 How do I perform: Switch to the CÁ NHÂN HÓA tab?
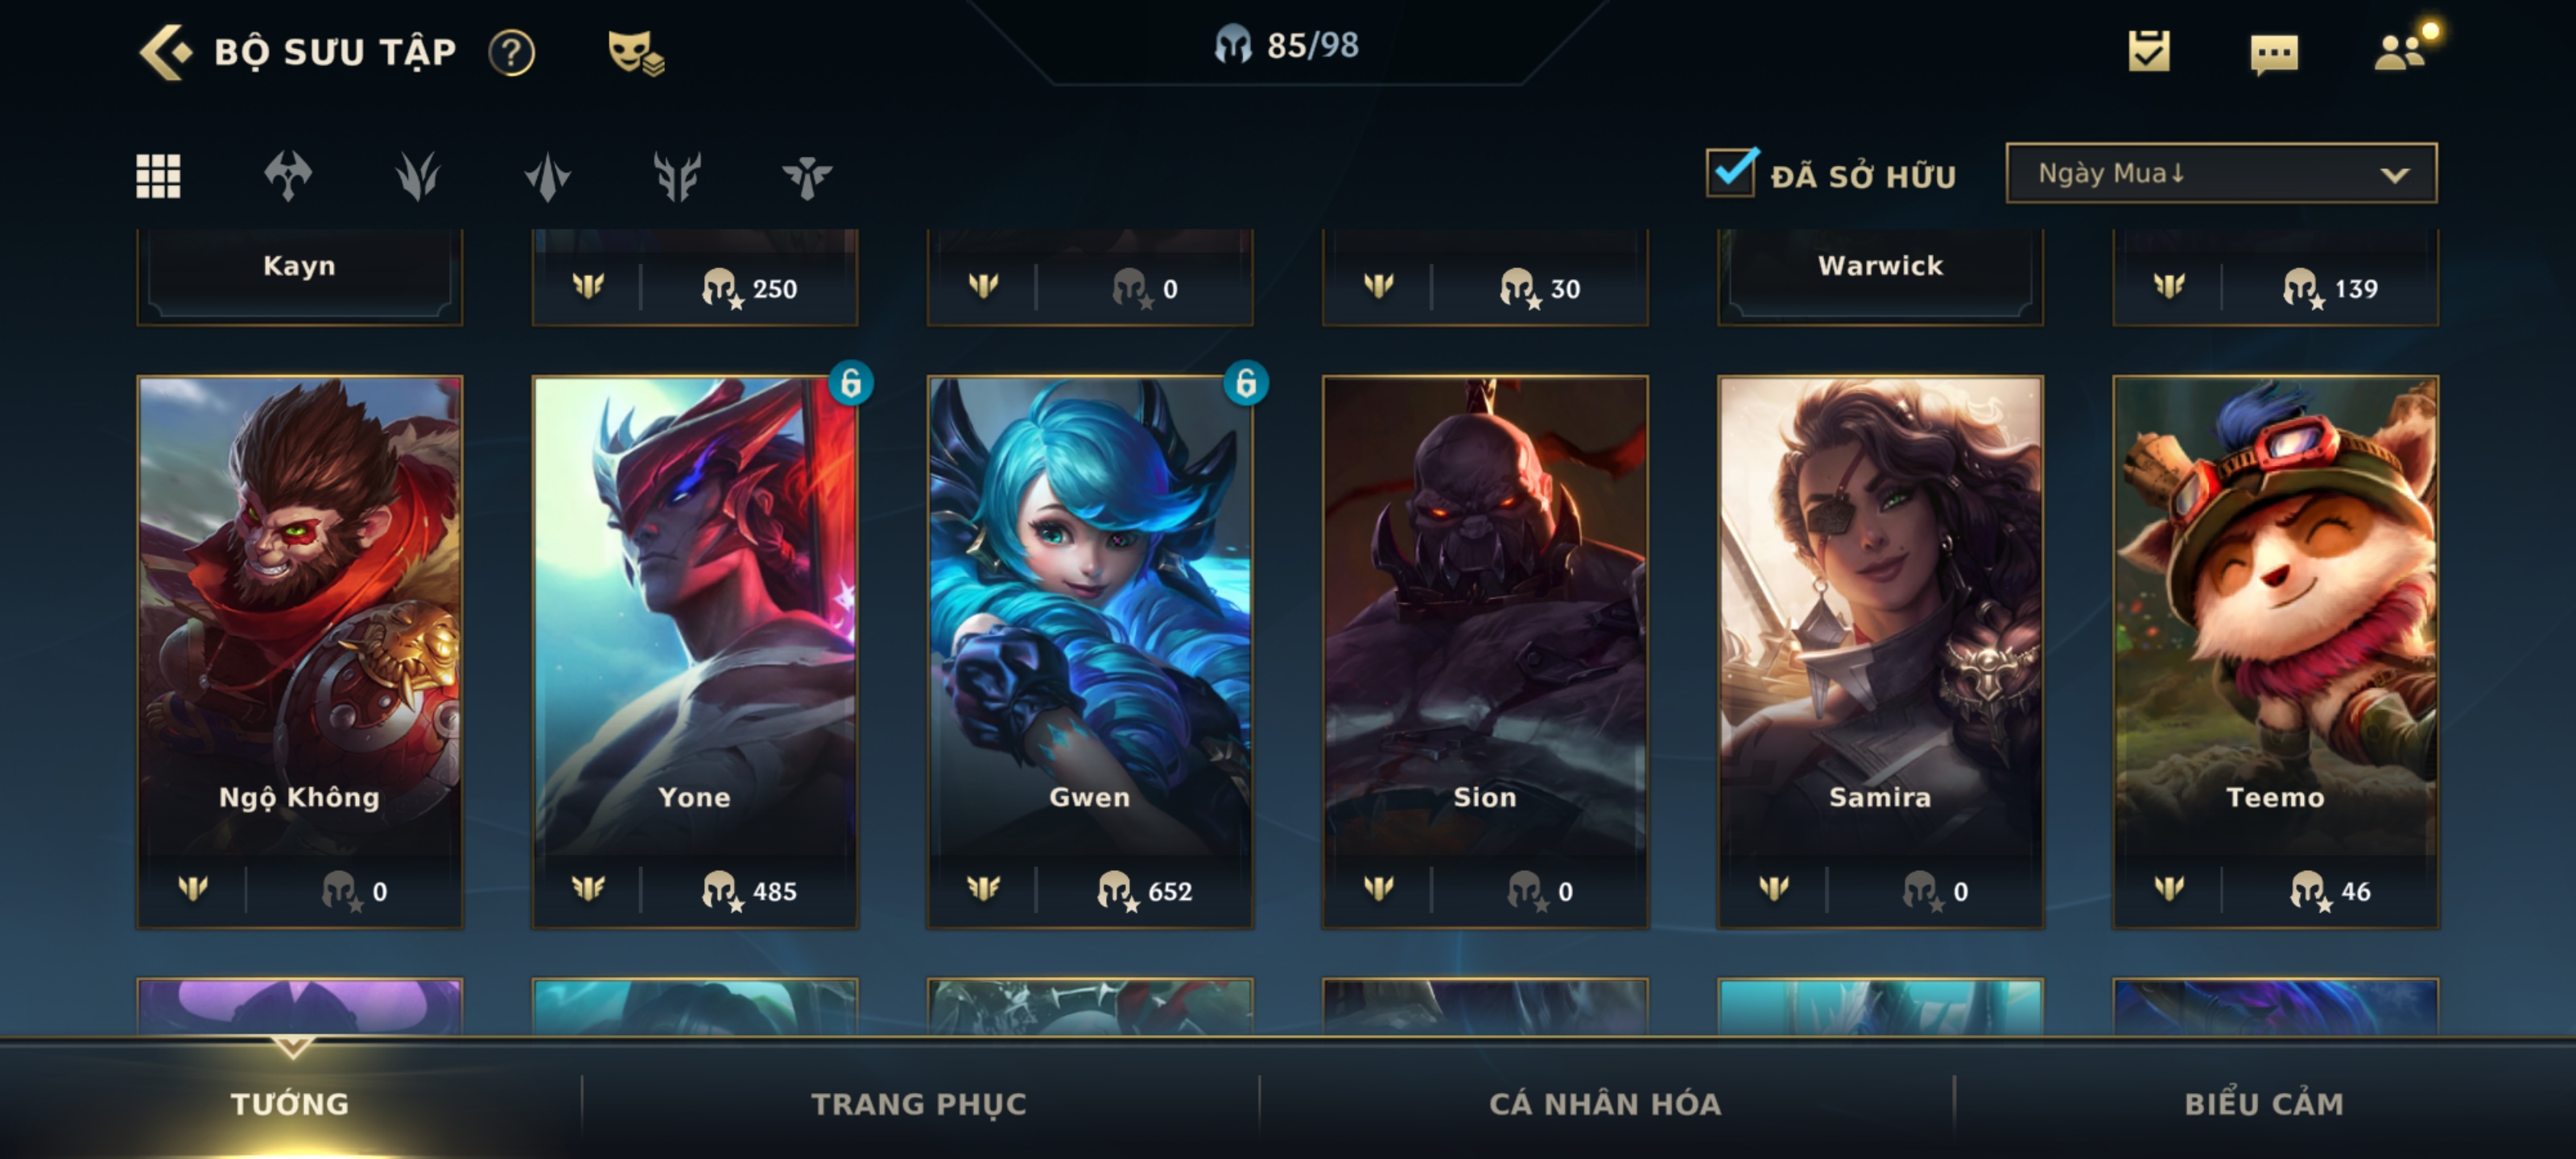click(1604, 1103)
